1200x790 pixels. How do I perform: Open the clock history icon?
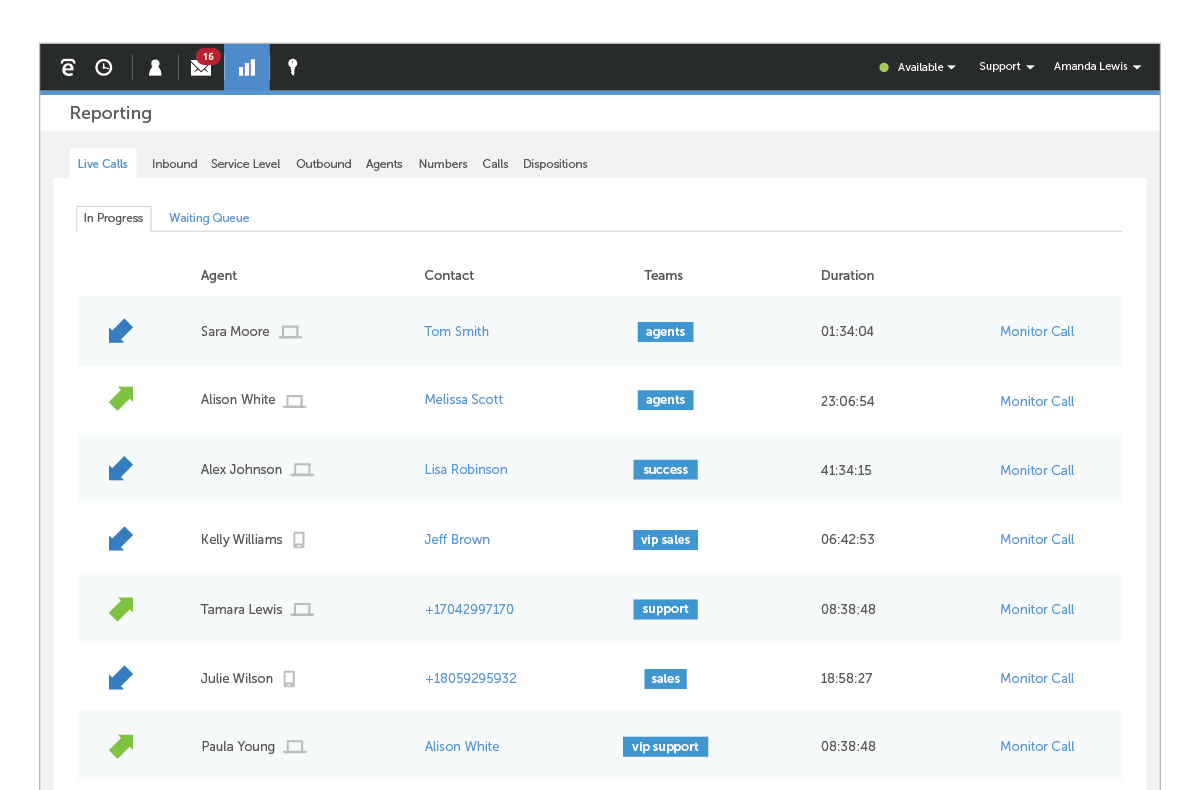point(104,67)
